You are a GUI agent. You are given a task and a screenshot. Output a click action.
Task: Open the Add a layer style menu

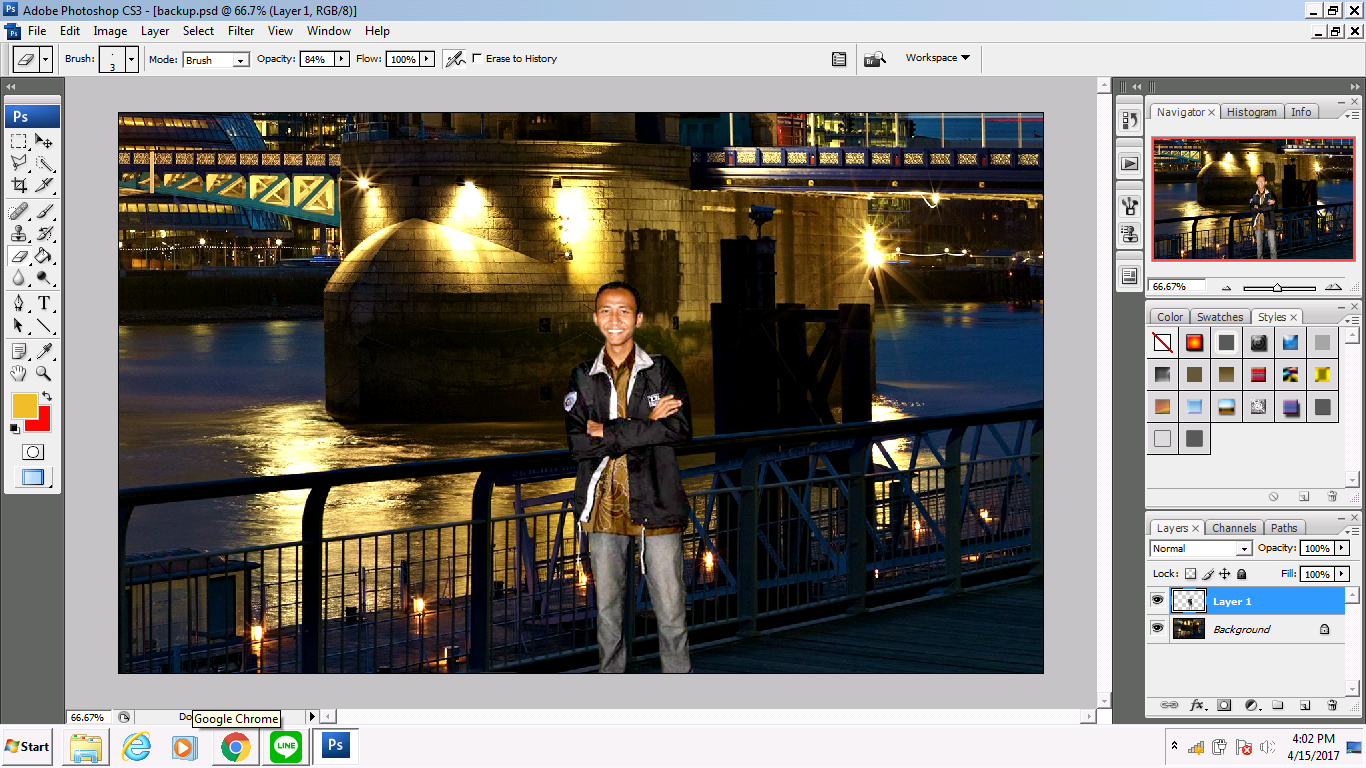(1196, 705)
